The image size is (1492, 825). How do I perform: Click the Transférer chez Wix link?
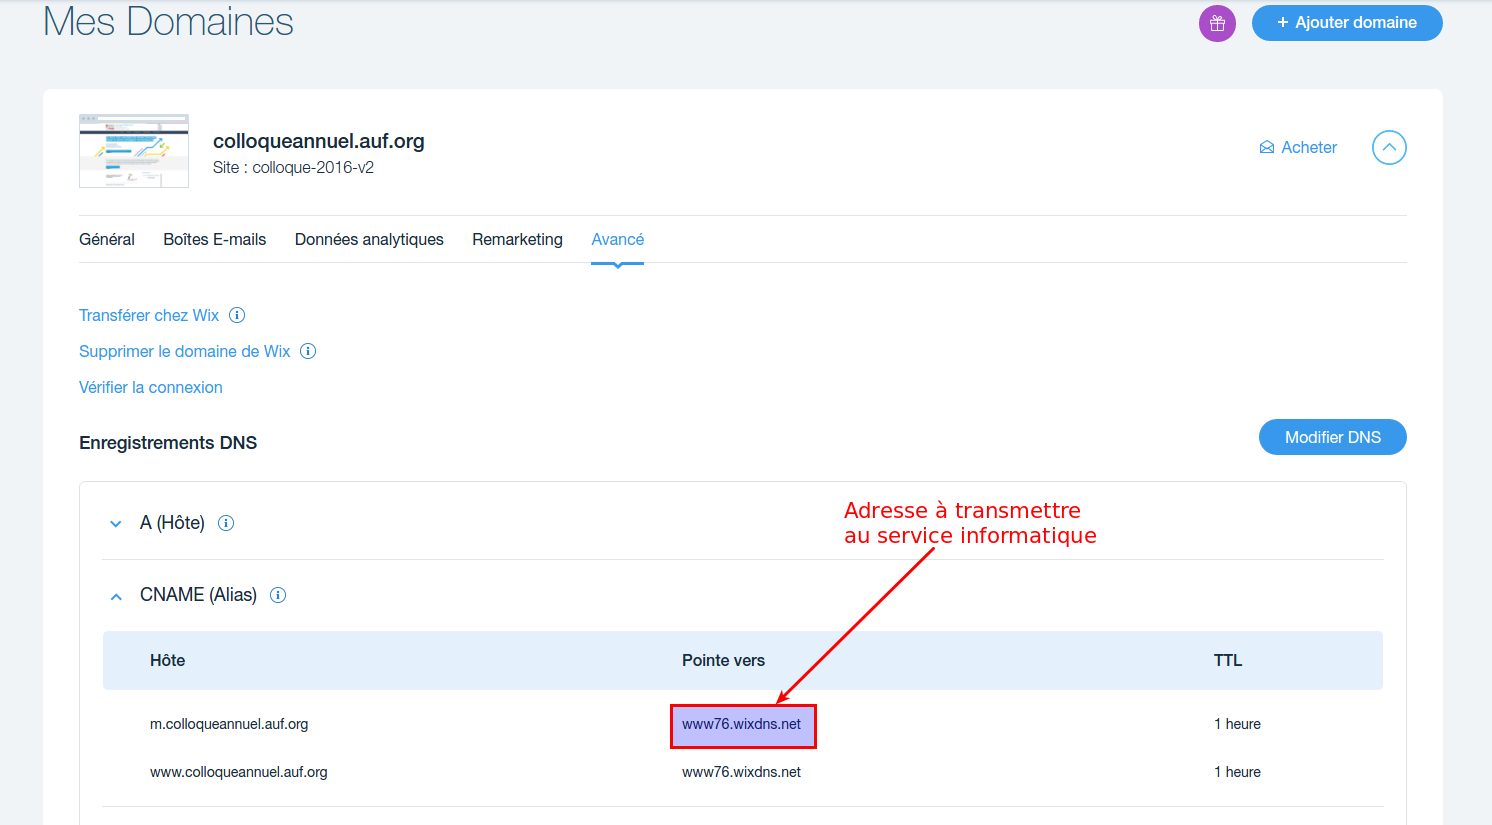click(x=149, y=315)
